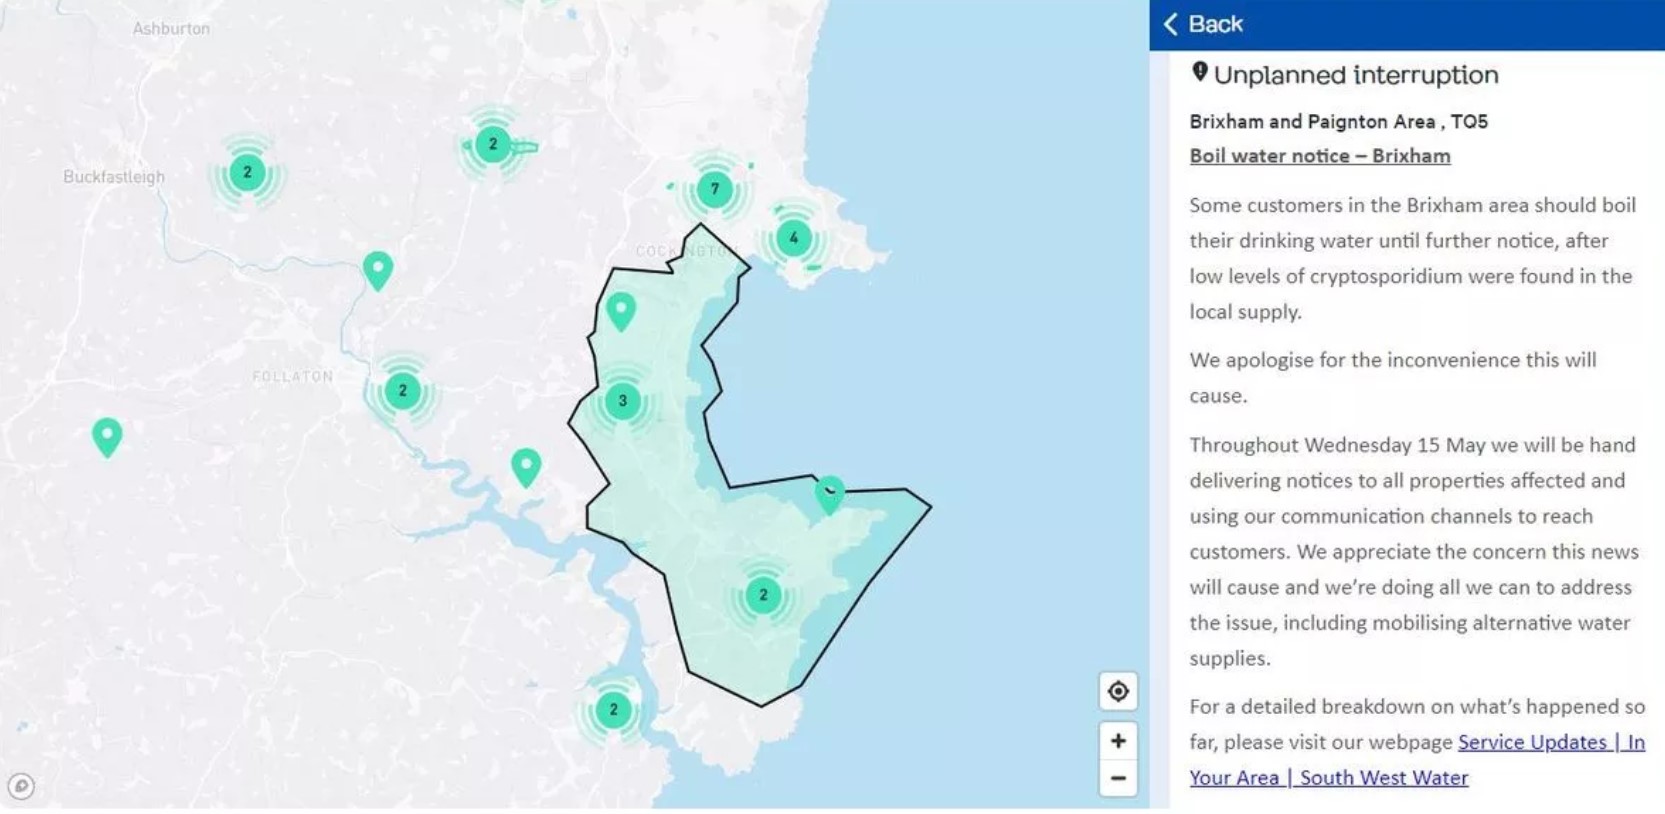The image size is (1665, 814).
Task: Select the pin on the outline's coastal edge
Action: 829,493
